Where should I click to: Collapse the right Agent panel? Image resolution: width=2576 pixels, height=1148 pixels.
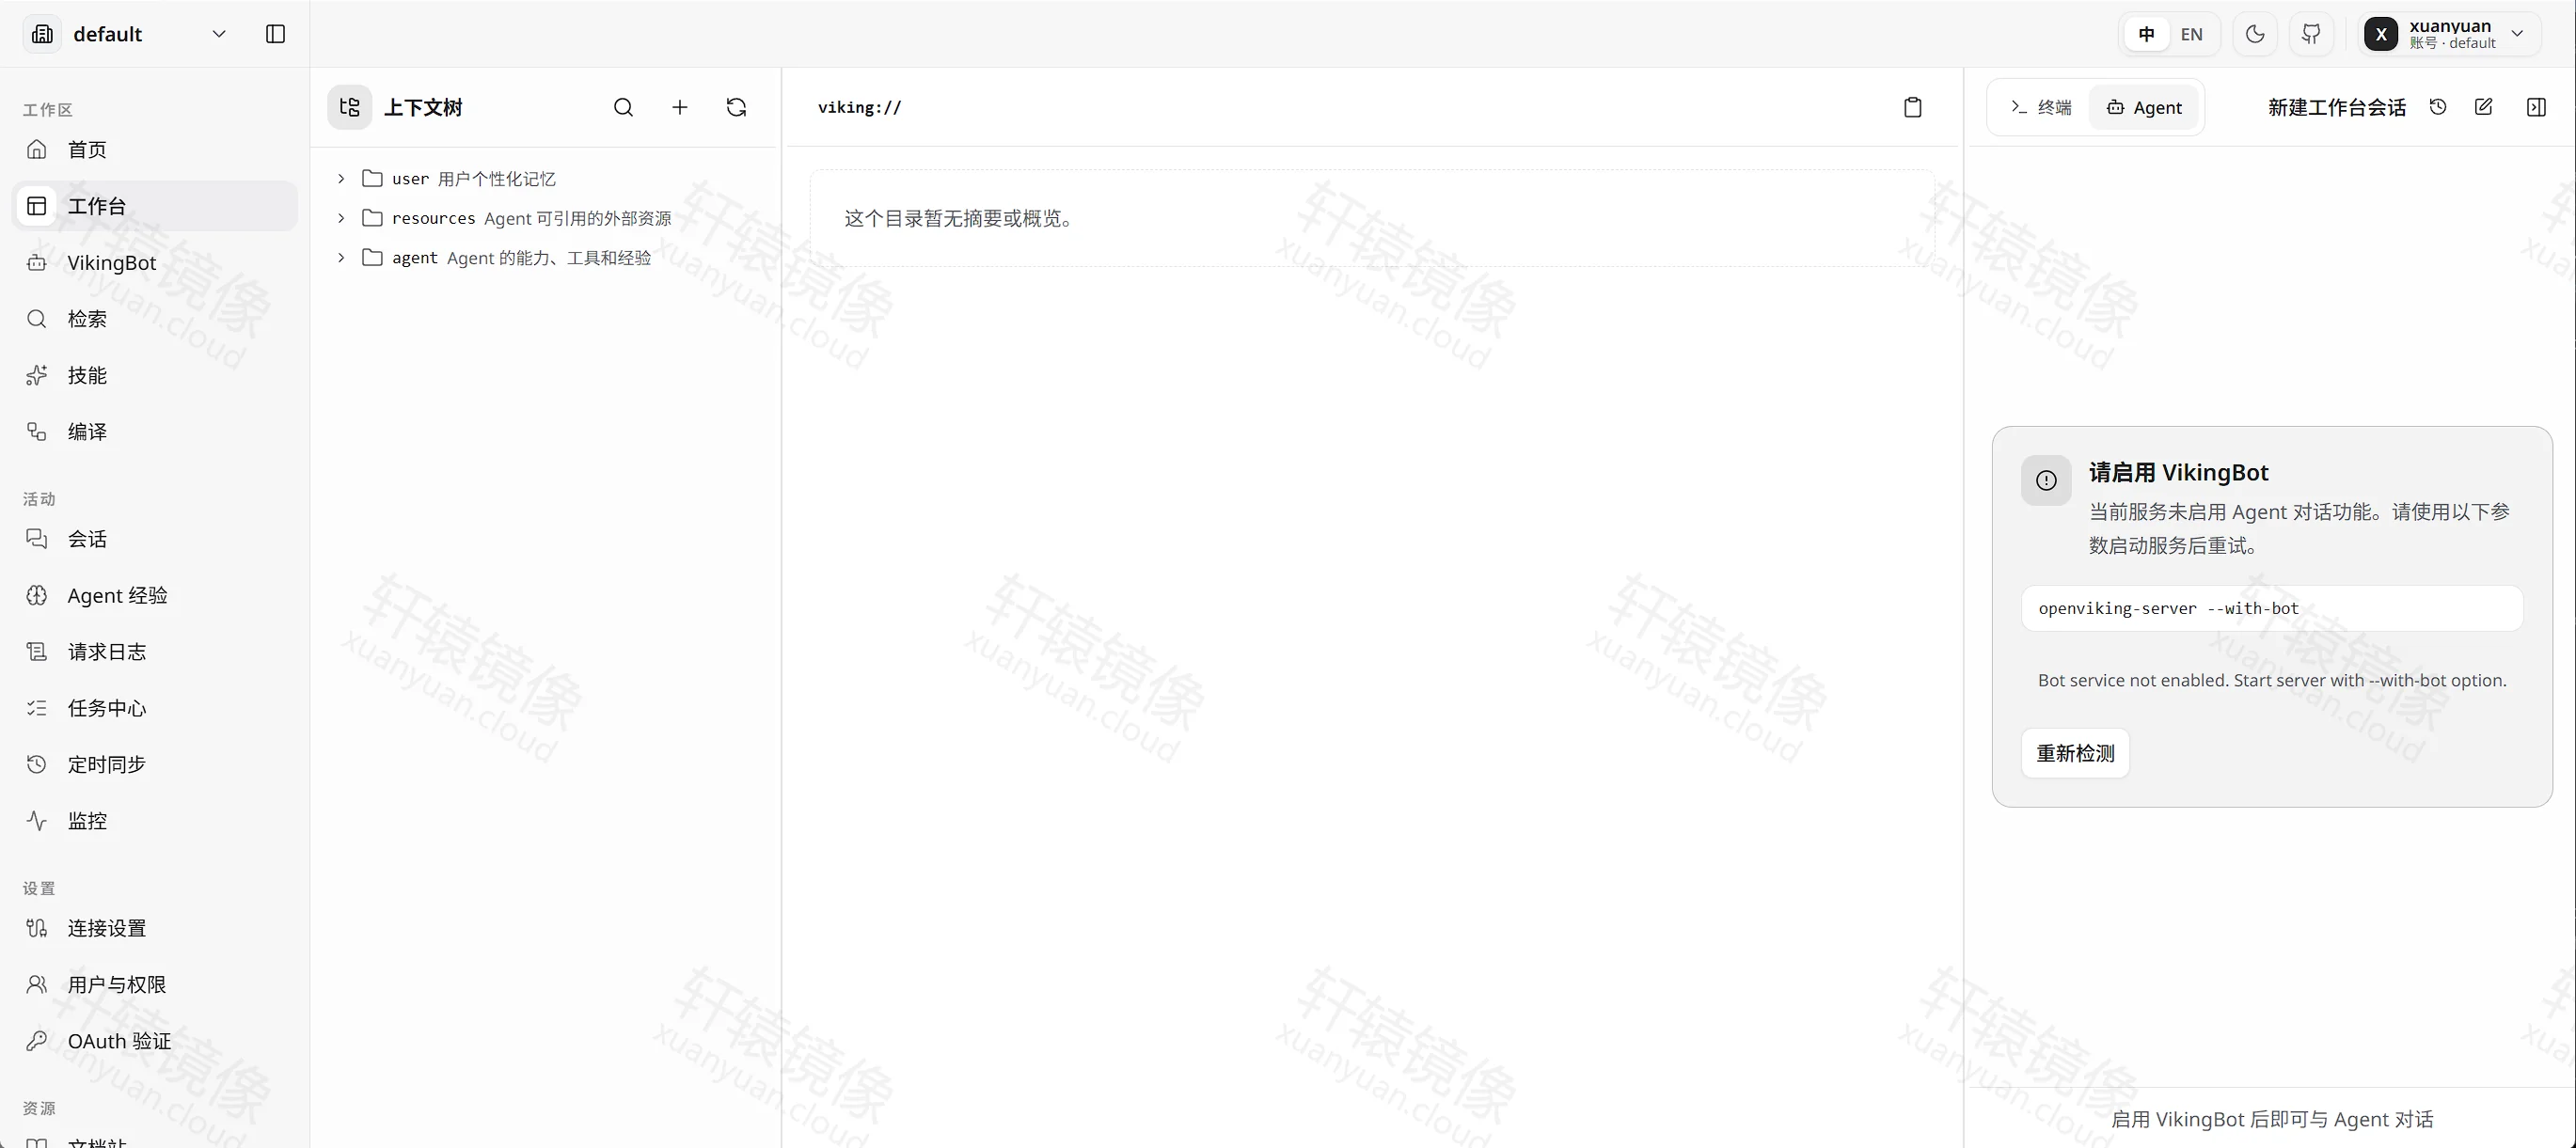click(2536, 107)
